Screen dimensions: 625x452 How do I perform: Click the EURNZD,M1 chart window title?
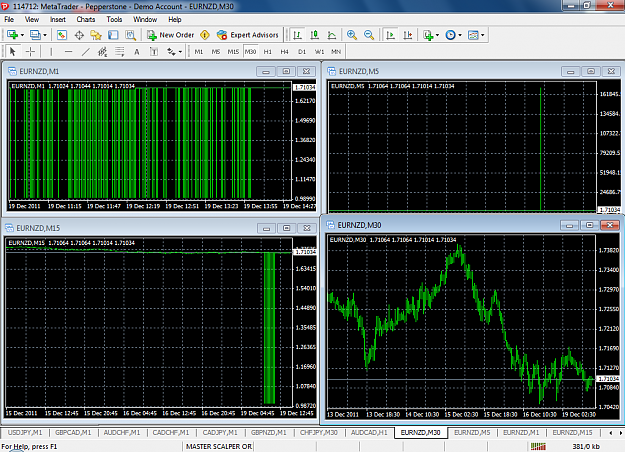click(39, 71)
